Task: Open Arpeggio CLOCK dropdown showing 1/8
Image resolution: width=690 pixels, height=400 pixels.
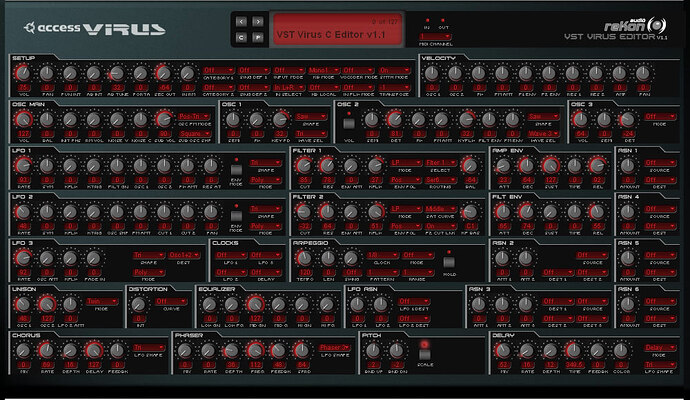Action: pos(382,255)
